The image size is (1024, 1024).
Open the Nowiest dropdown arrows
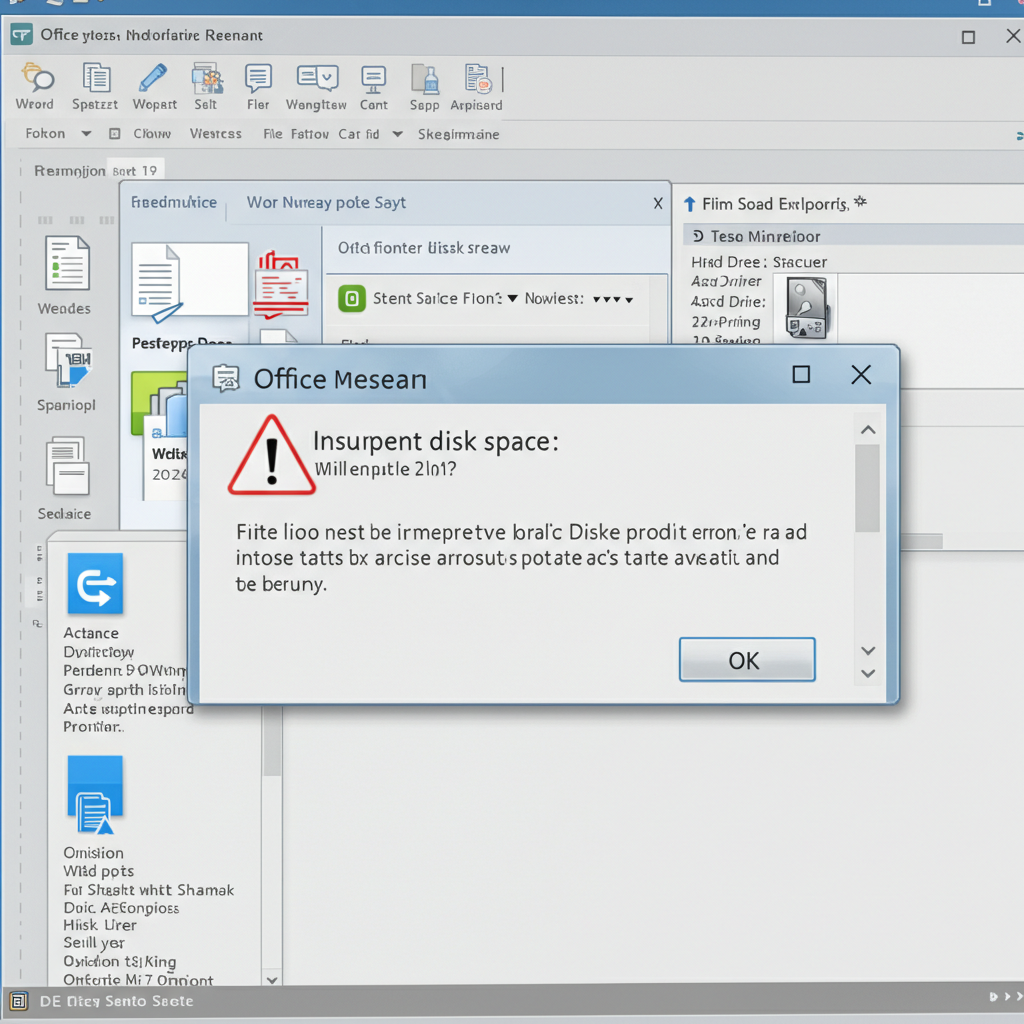[x=613, y=300]
